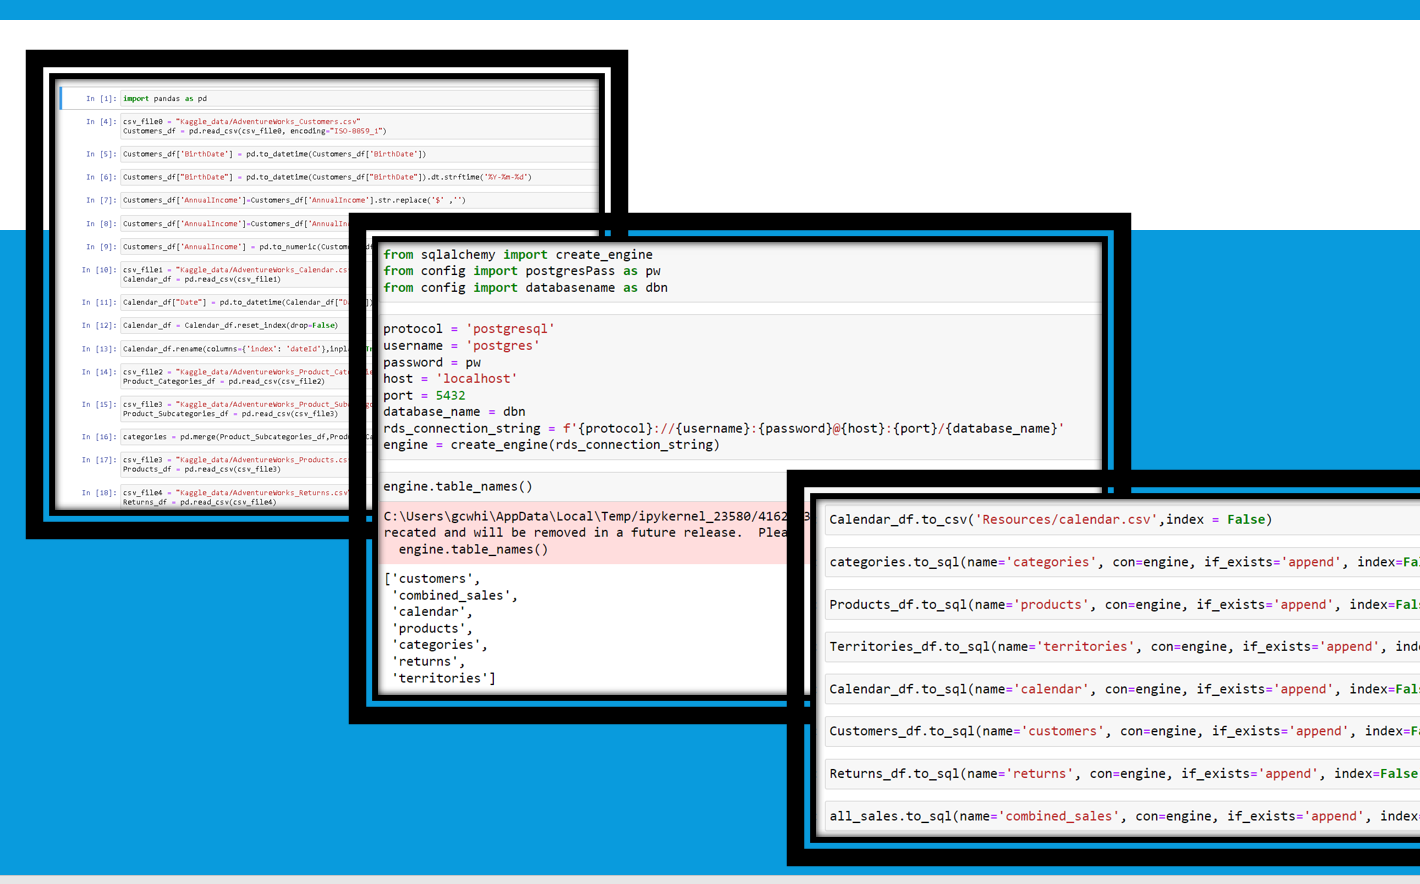Viewport: 1420px width, 884px height.
Task: Click 'returns' in the table list output
Action: tap(425, 662)
